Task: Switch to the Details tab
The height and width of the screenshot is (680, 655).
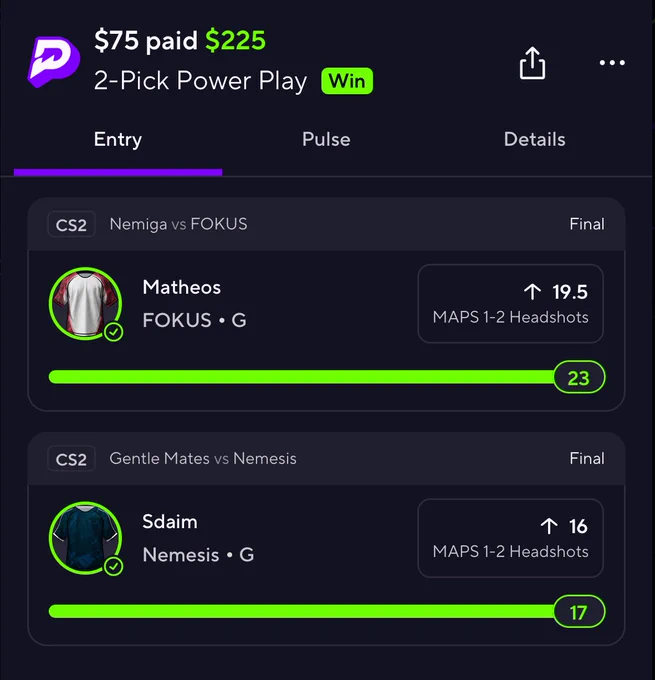Action: pos(534,140)
